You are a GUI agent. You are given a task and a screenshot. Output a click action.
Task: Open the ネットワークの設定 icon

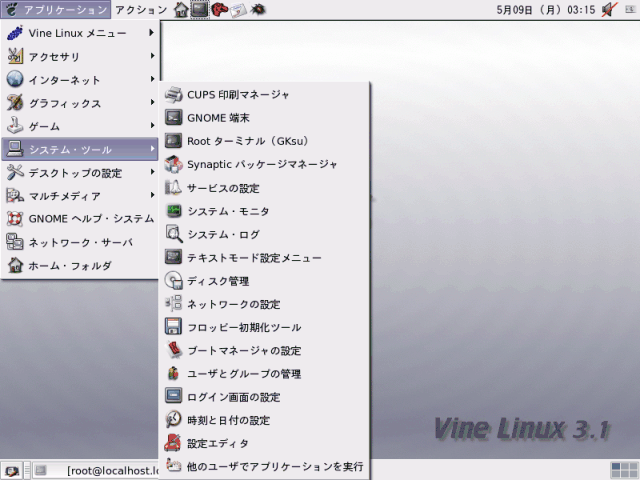(x=173, y=304)
